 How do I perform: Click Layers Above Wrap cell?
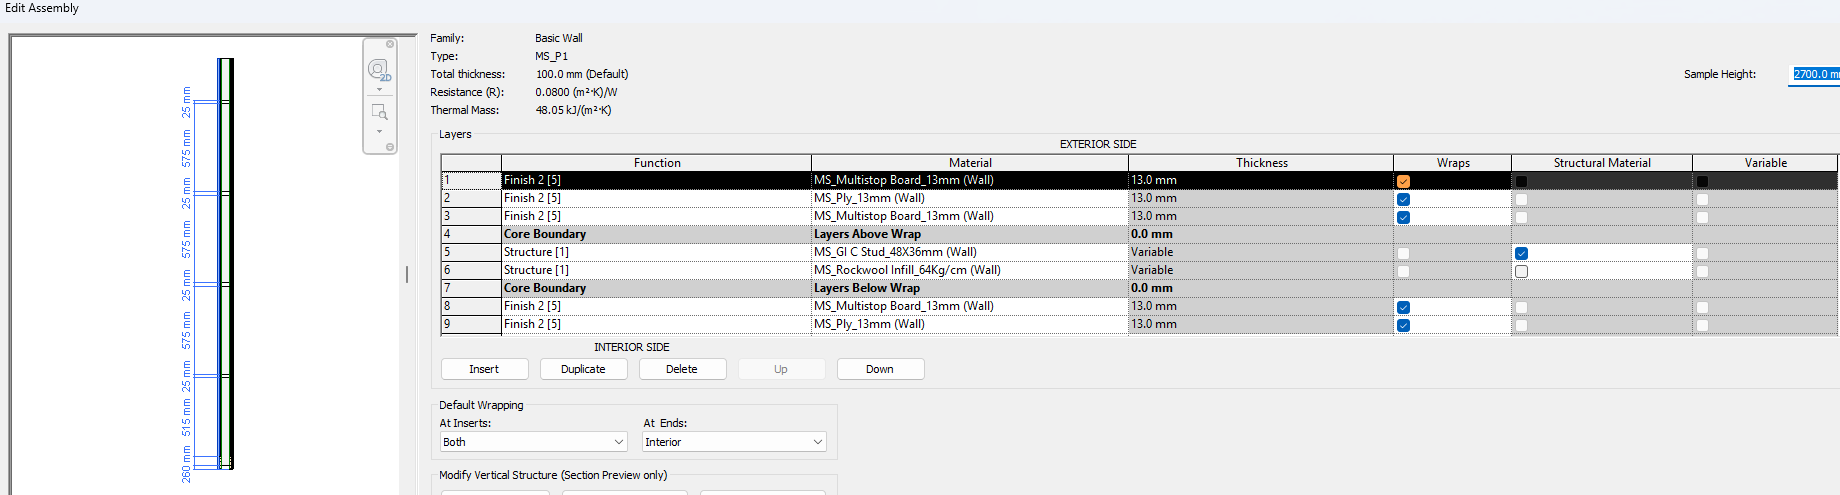(970, 235)
